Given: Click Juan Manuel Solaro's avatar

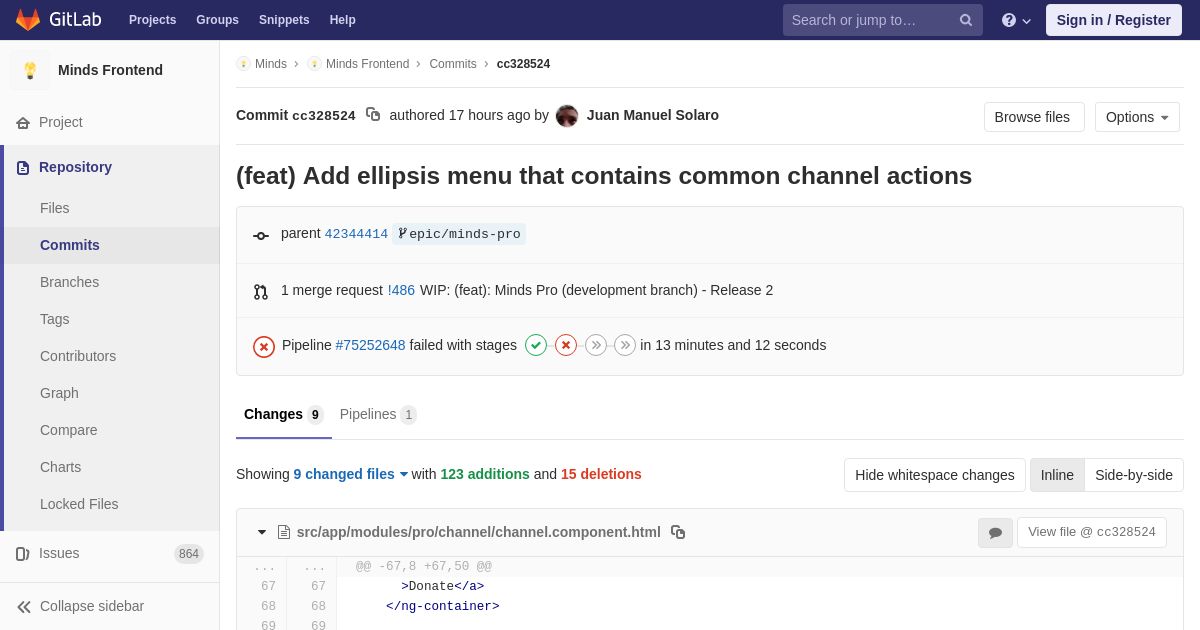Looking at the screenshot, I should pos(567,116).
